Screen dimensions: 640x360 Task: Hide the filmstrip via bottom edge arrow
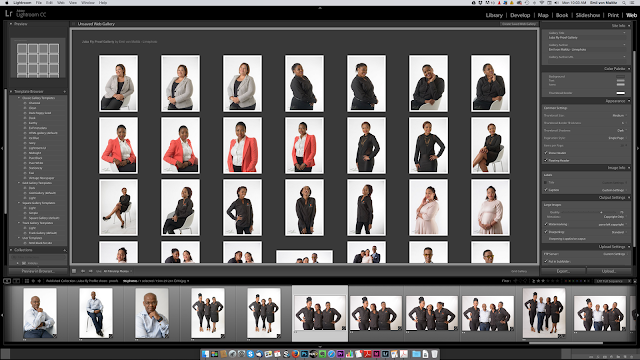[x=320, y=346]
